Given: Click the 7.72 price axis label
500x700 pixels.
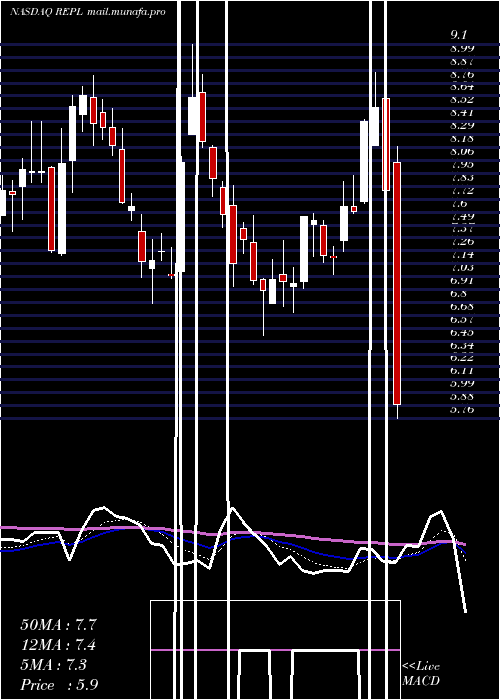Looking at the screenshot, I should [462, 190].
